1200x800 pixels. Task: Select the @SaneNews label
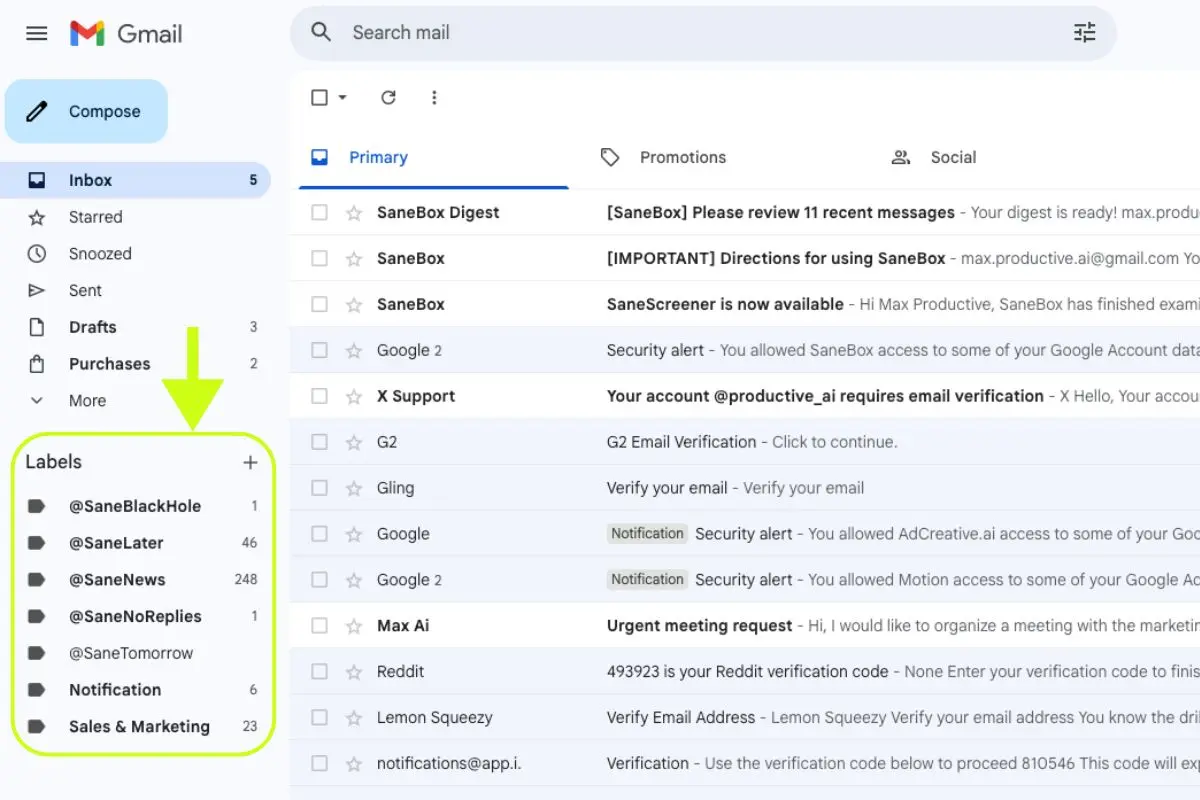pyautogui.click(x=119, y=579)
